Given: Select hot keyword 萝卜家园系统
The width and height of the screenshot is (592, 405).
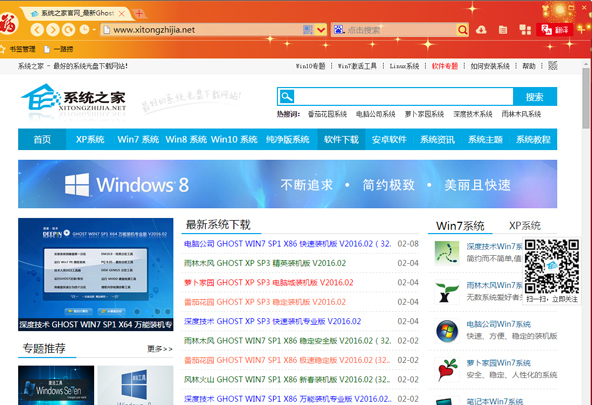Looking at the screenshot, I should [424, 114].
